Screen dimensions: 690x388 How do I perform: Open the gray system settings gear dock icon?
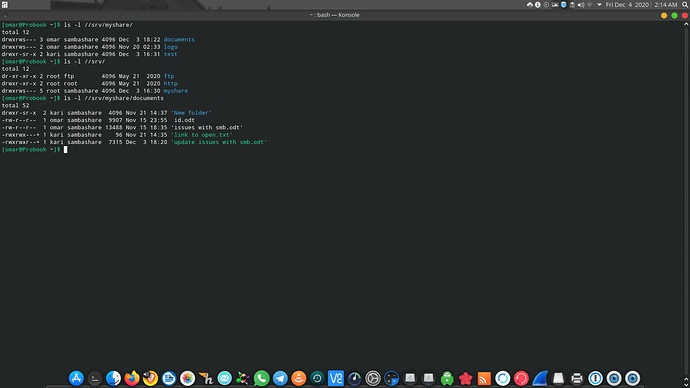(373, 378)
